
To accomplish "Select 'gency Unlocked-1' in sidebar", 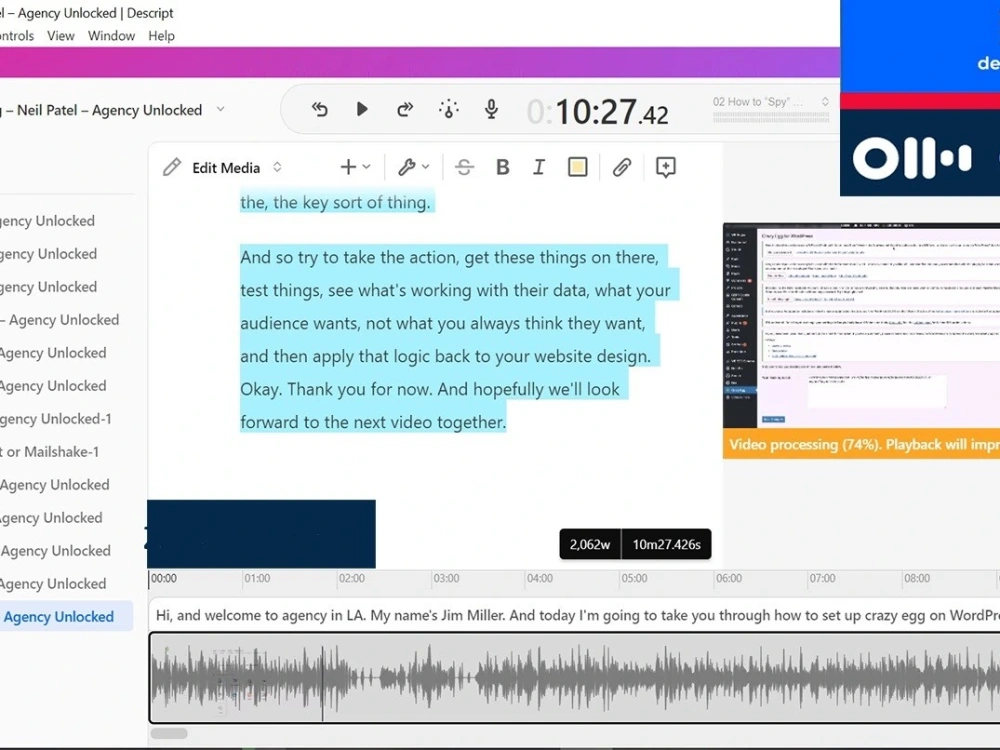I will (x=55, y=419).
